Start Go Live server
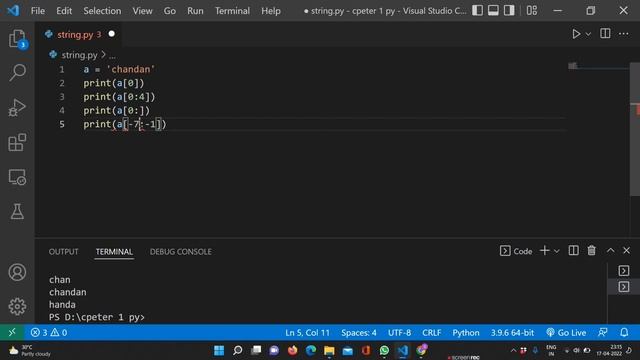Screen dimensions: 640x360 pos(566,333)
